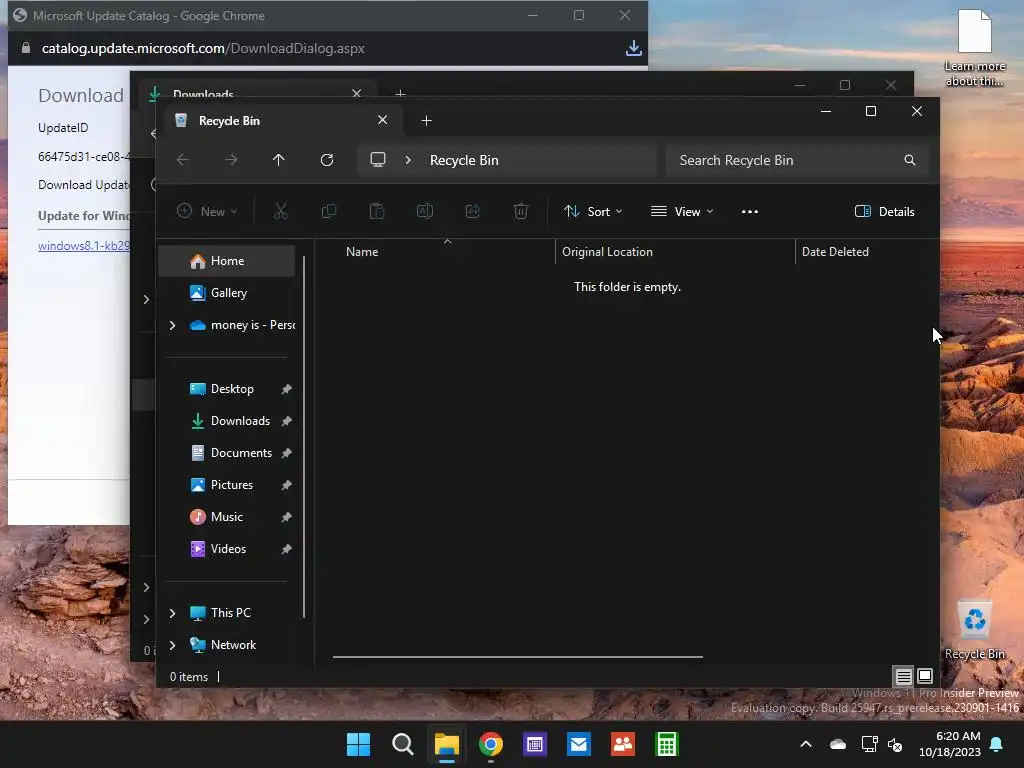The height and width of the screenshot is (768, 1024).
Task: Click the Share icon in toolbar
Action: pos(473,211)
